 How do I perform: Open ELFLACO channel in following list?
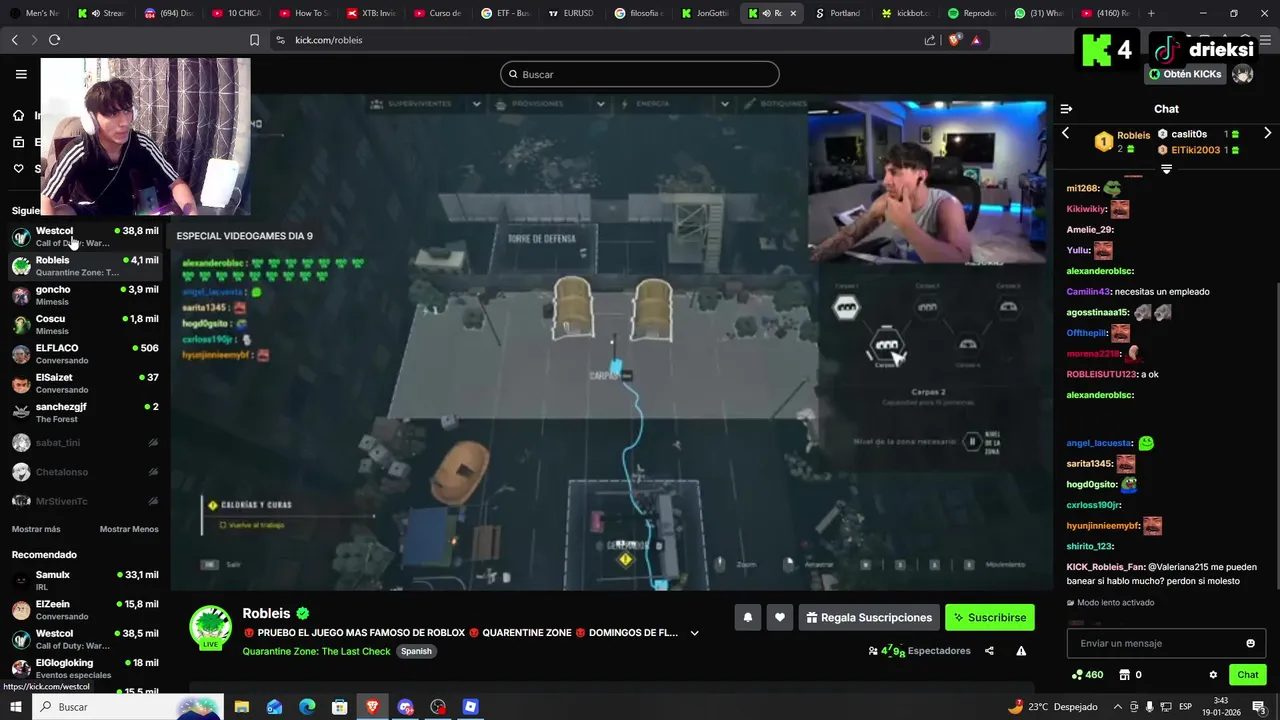click(x=85, y=353)
